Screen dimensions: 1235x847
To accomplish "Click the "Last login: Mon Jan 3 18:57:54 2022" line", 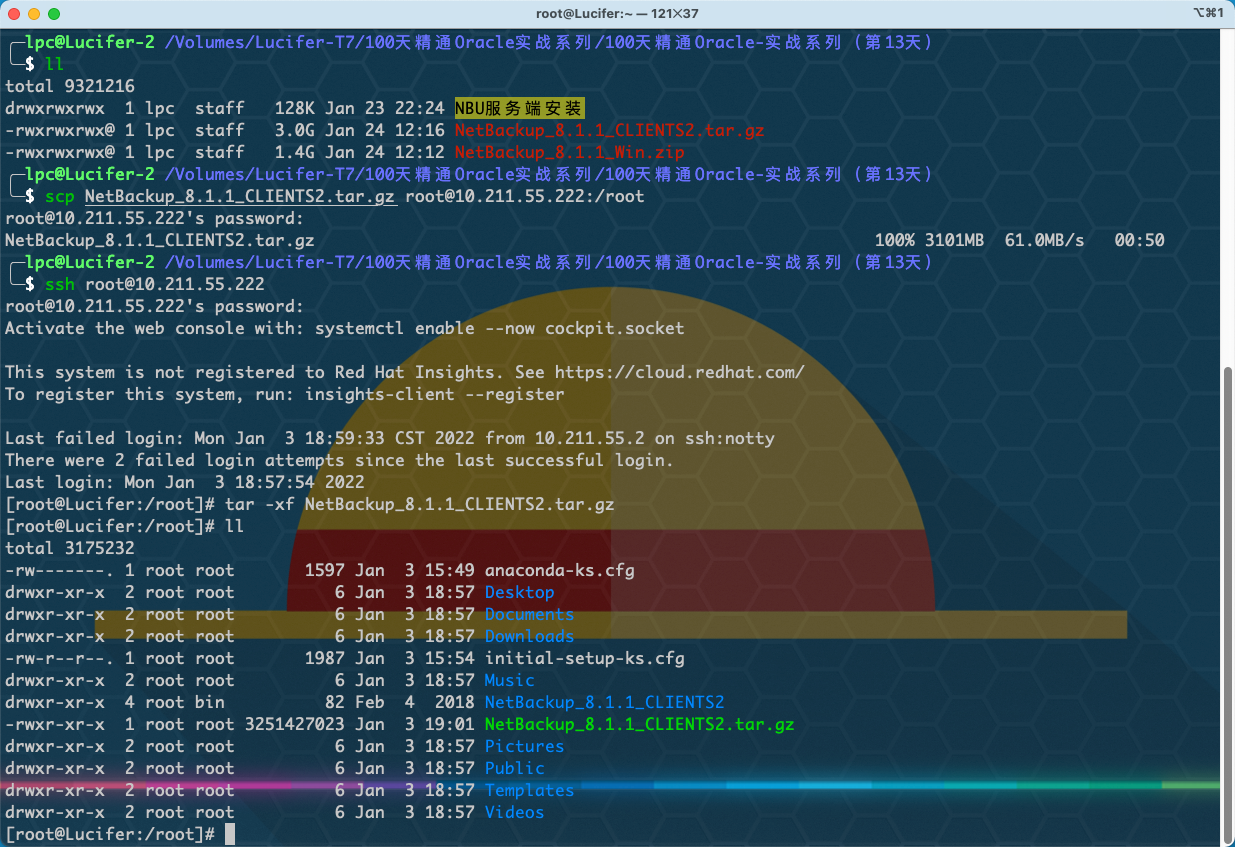I will (185, 482).
